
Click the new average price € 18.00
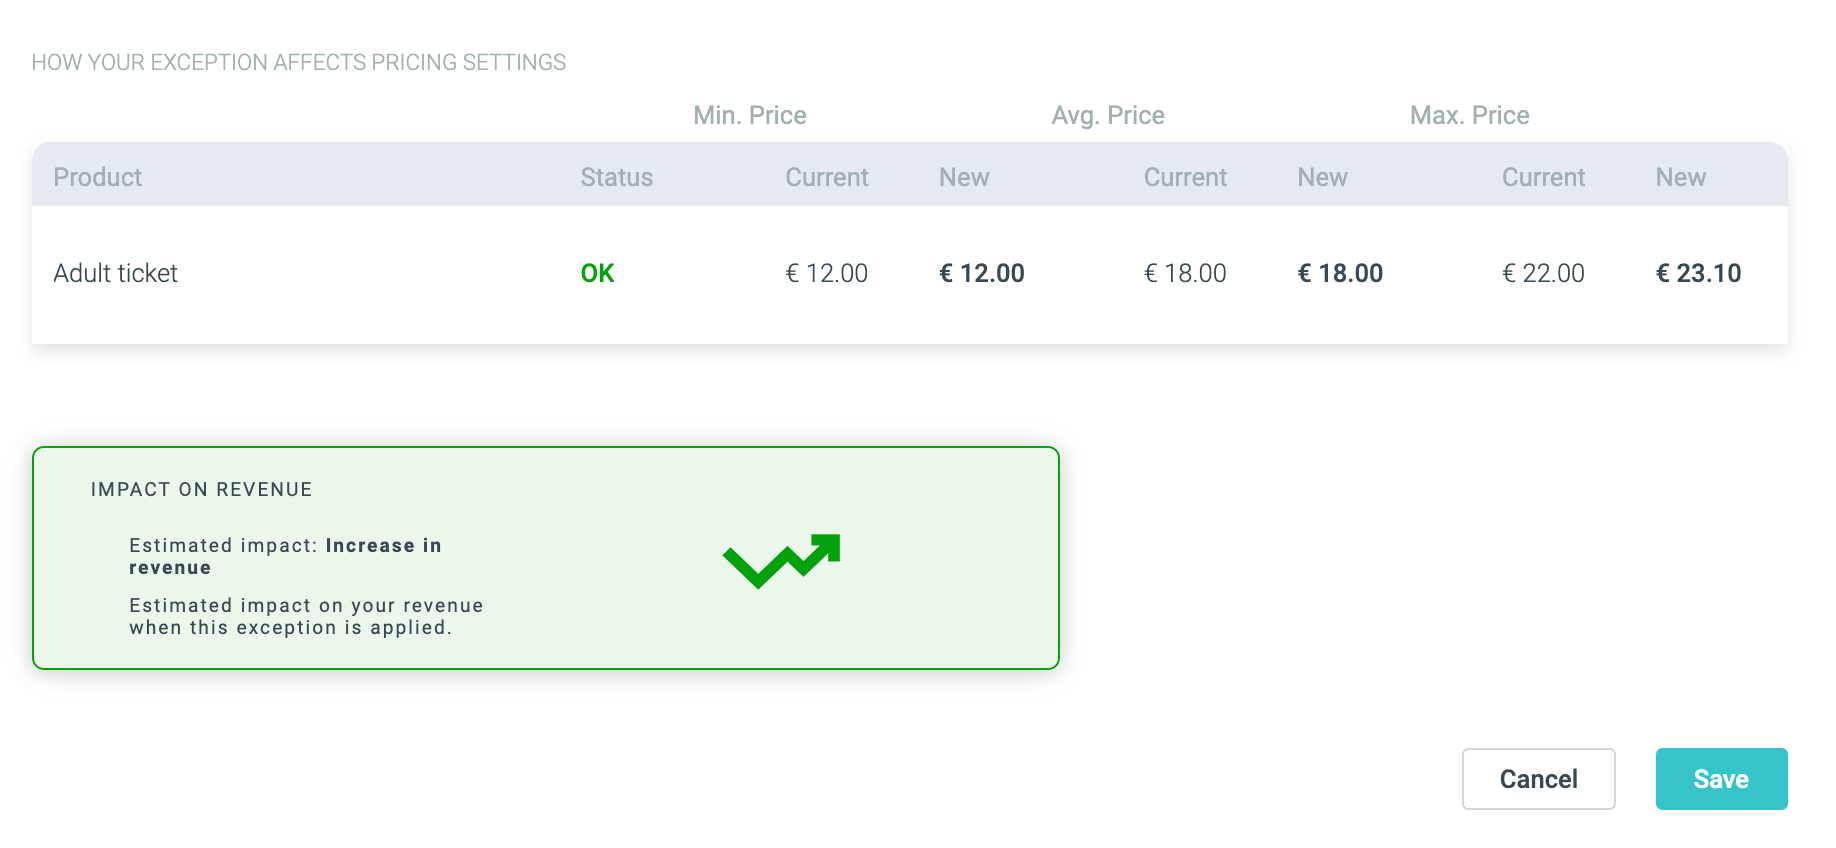pos(1340,272)
